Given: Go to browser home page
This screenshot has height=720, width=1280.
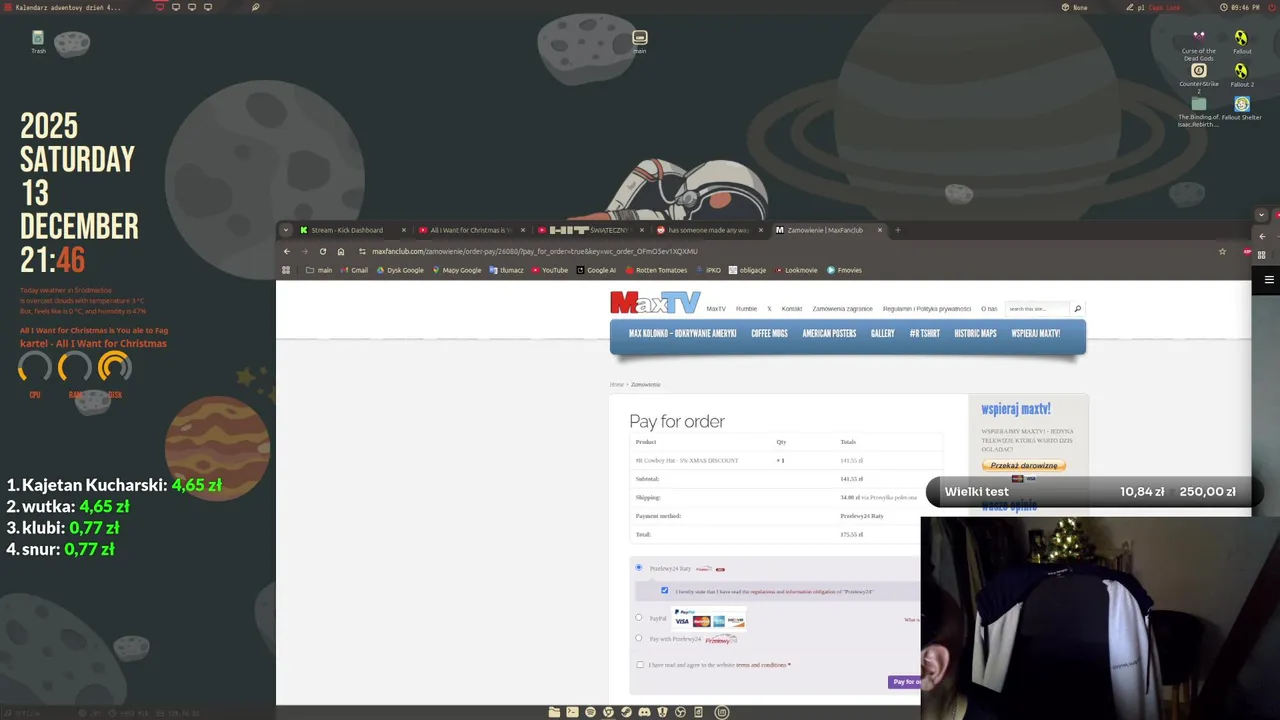Looking at the screenshot, I should click(340, 251).
